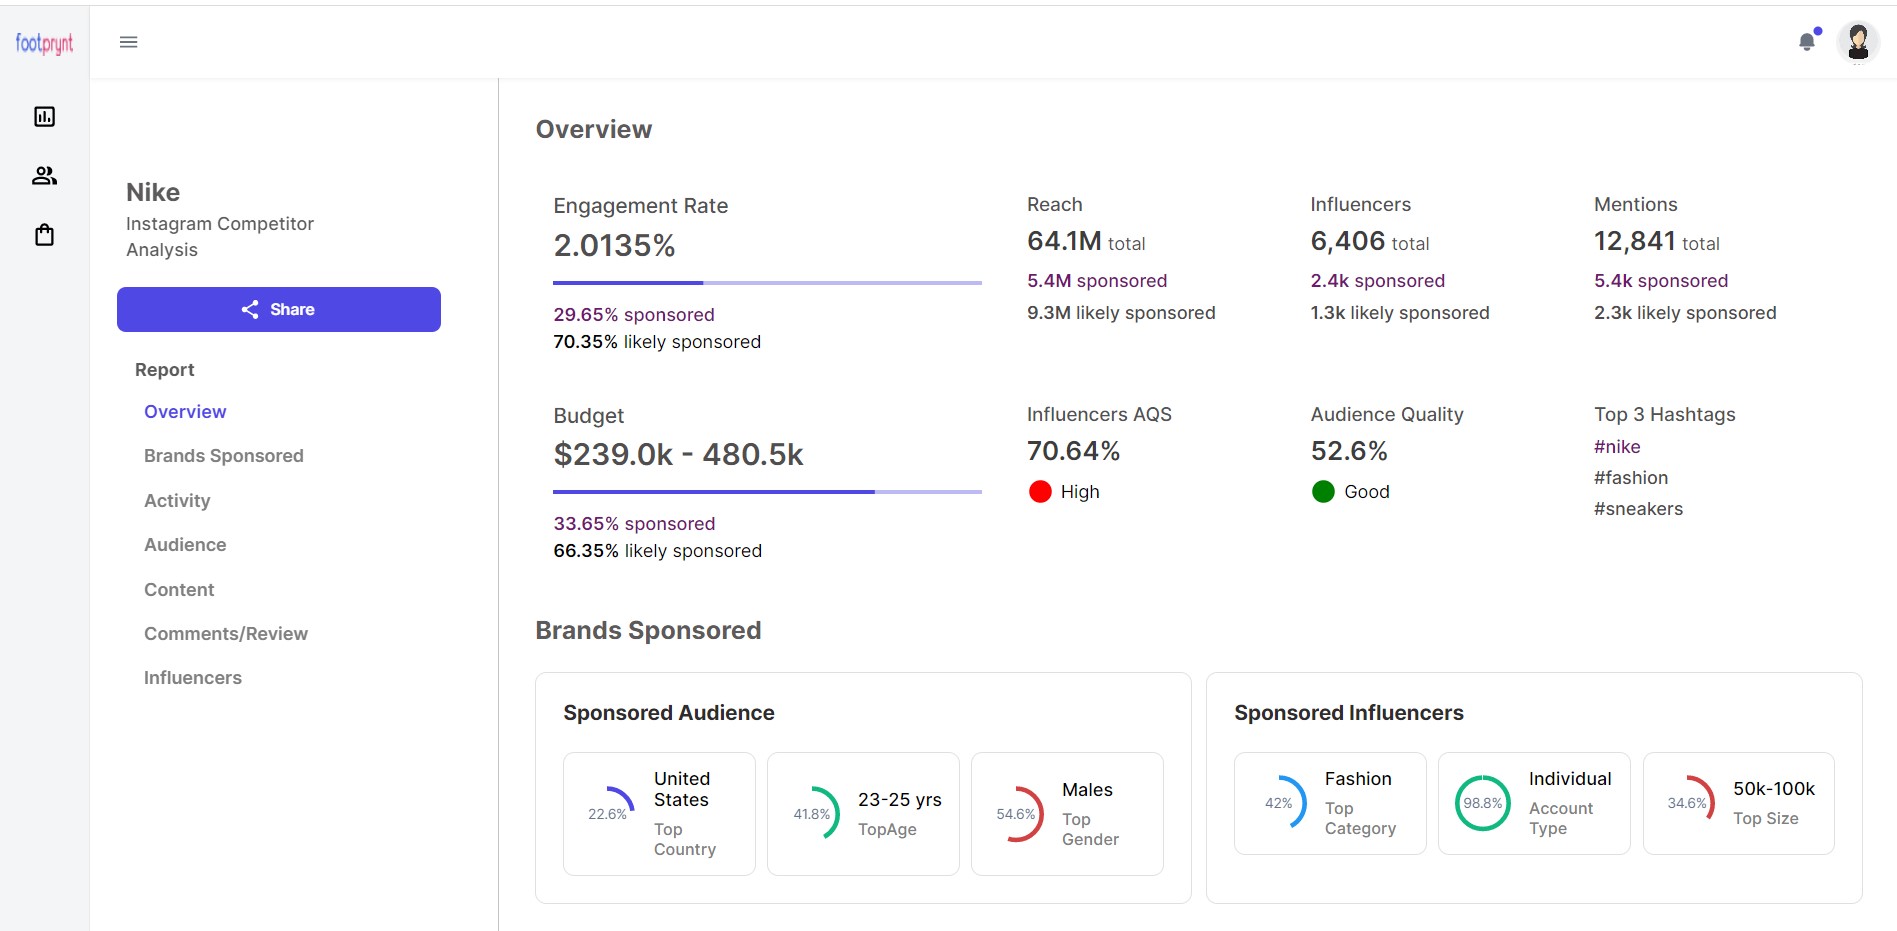
Task: Click the #nike hashtag
Action: tap(1617, 447)
